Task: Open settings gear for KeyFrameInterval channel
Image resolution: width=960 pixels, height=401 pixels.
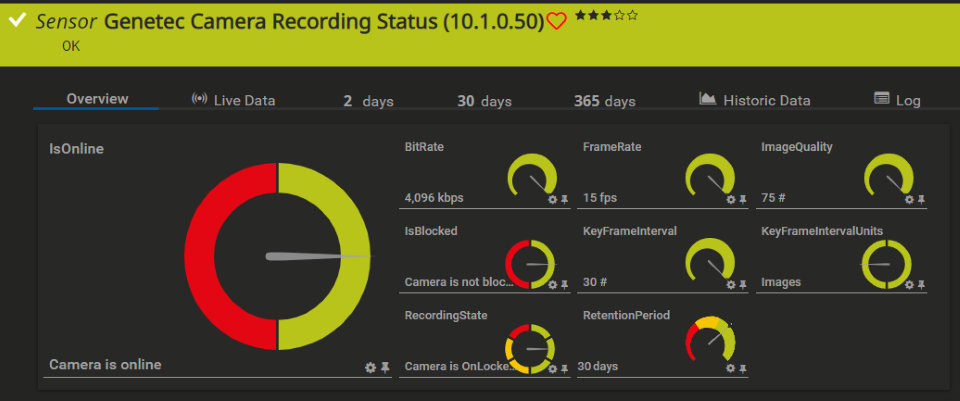Action: click(730, 285)
